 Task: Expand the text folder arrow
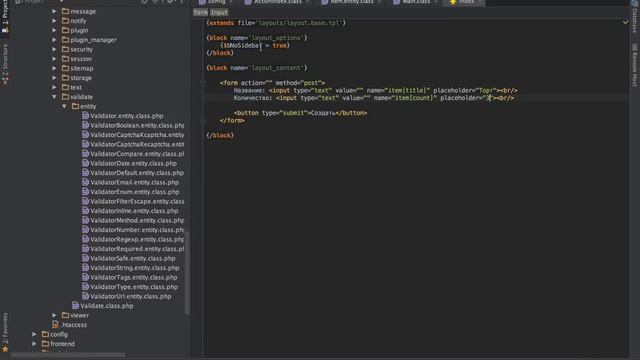(x=54, y=87)
